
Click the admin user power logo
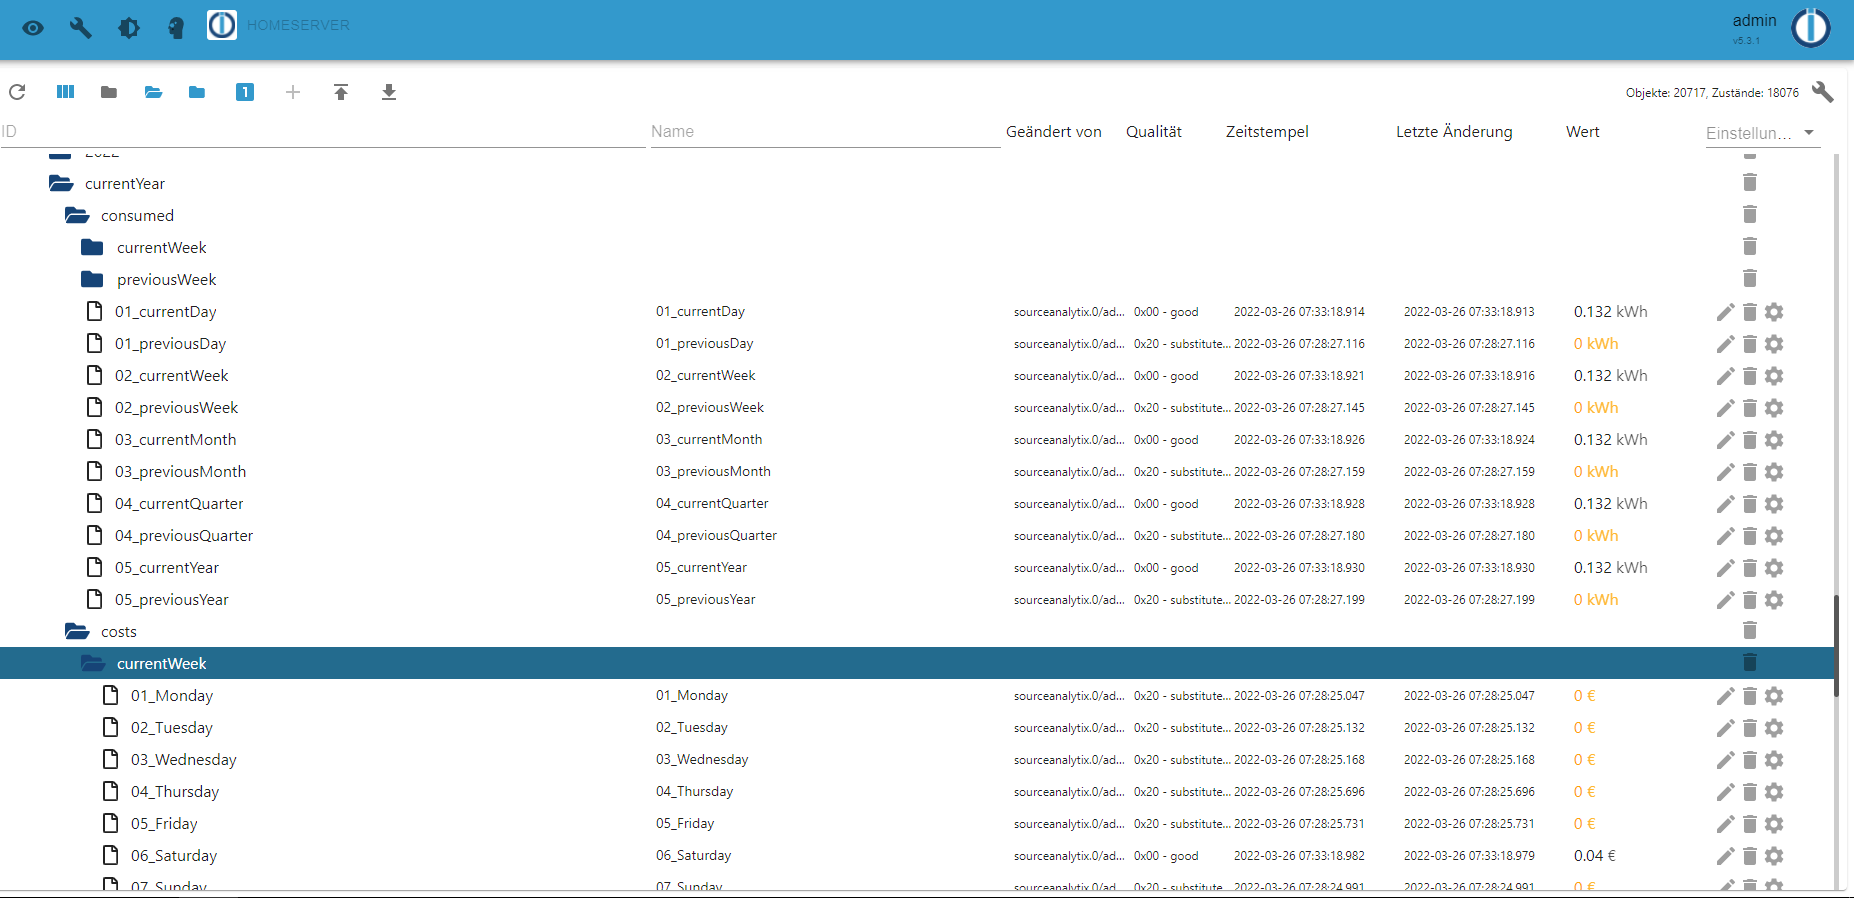[1810, 28]
